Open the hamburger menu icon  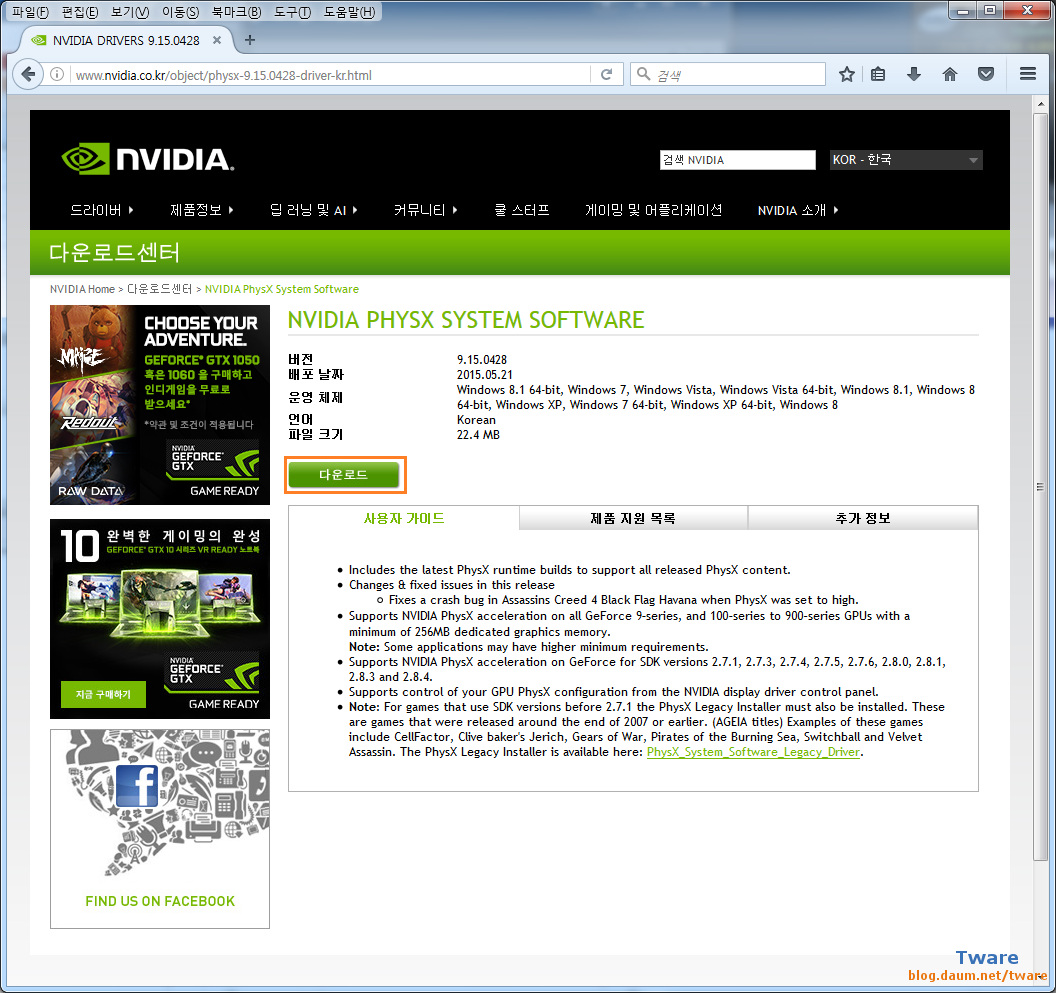[1028, 74]
